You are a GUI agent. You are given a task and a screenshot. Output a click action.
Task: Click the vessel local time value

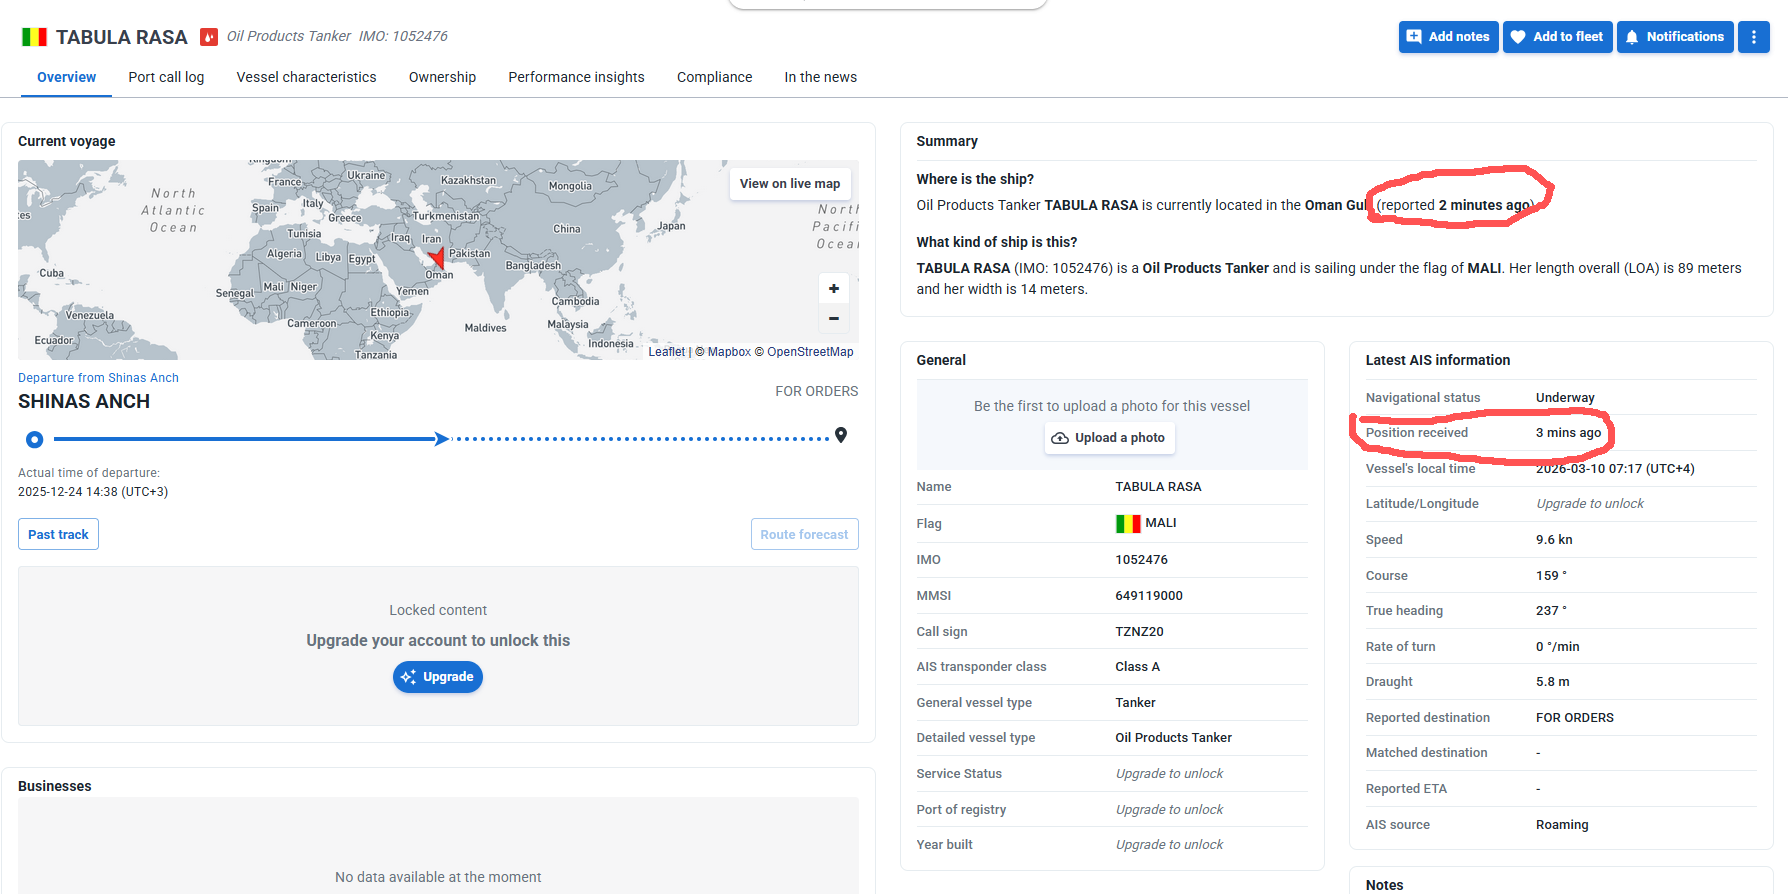1615,469
